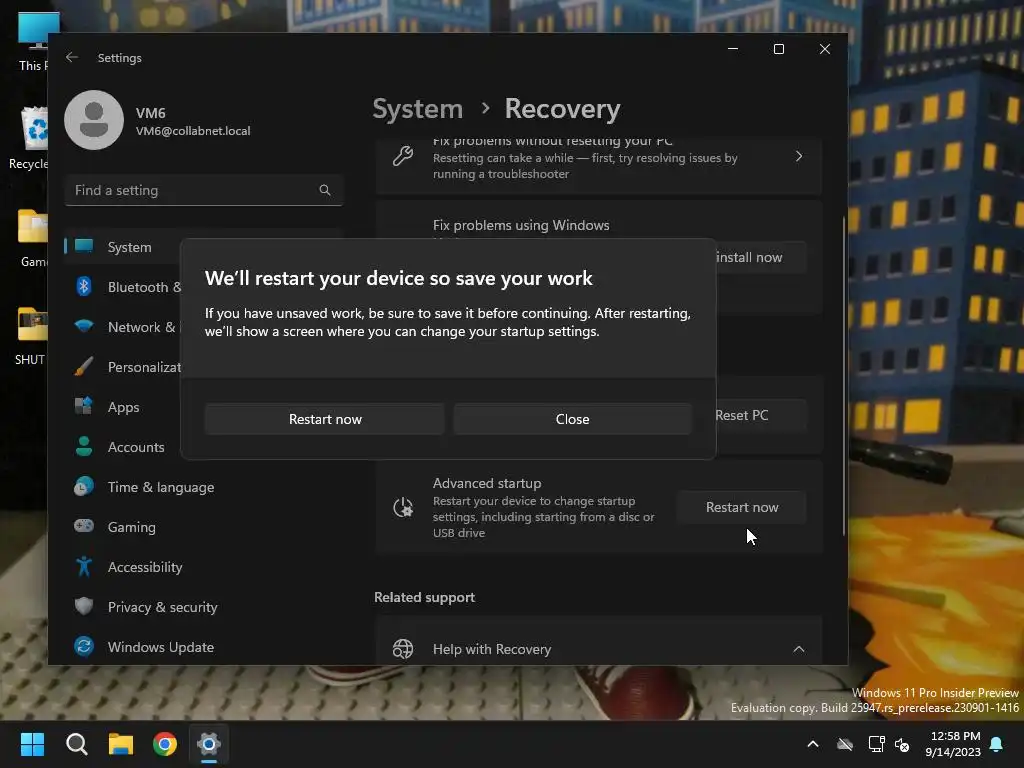Click System in the breadcrumb header
The image size is (1024, 768).
(x=417, y=109)
